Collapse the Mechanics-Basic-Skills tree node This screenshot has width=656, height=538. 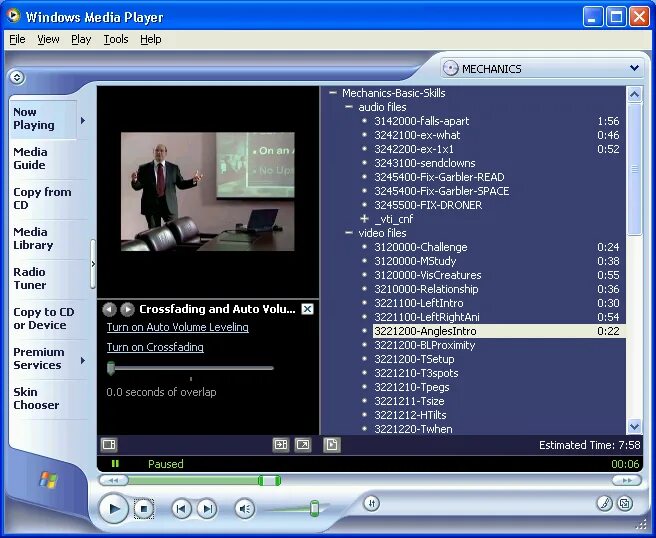pos(333,93)
